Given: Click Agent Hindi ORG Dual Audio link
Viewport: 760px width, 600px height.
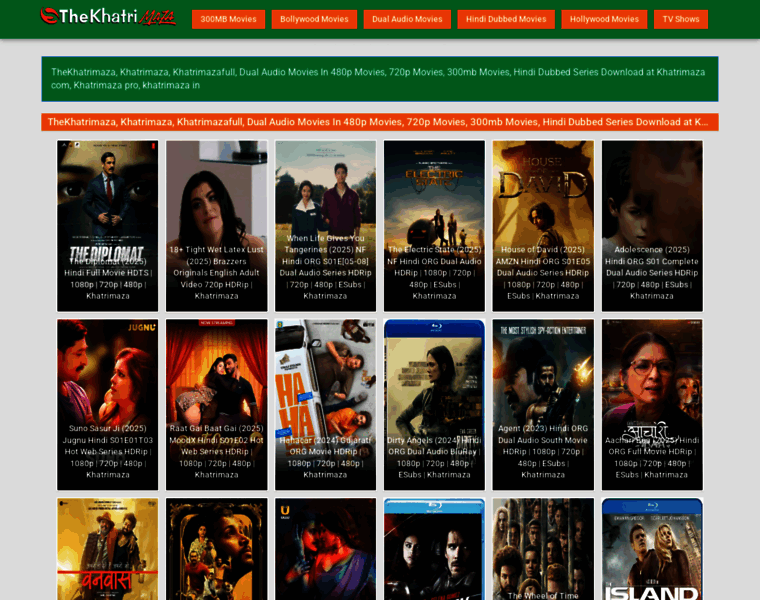Looking at the screenshot, I should [543, 452].
